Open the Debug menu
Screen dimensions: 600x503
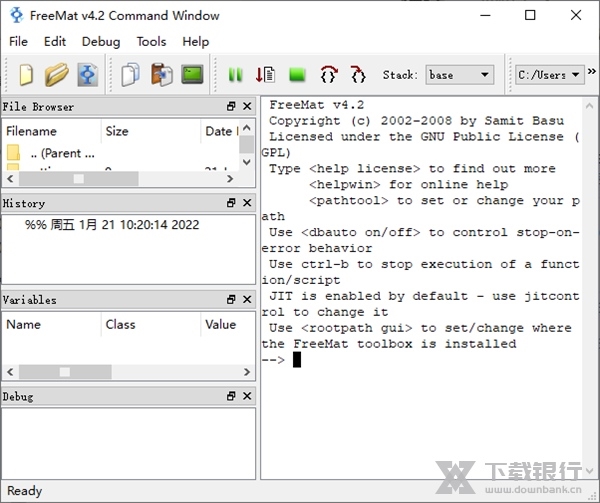pyautogui.click(x=101, y=41)
